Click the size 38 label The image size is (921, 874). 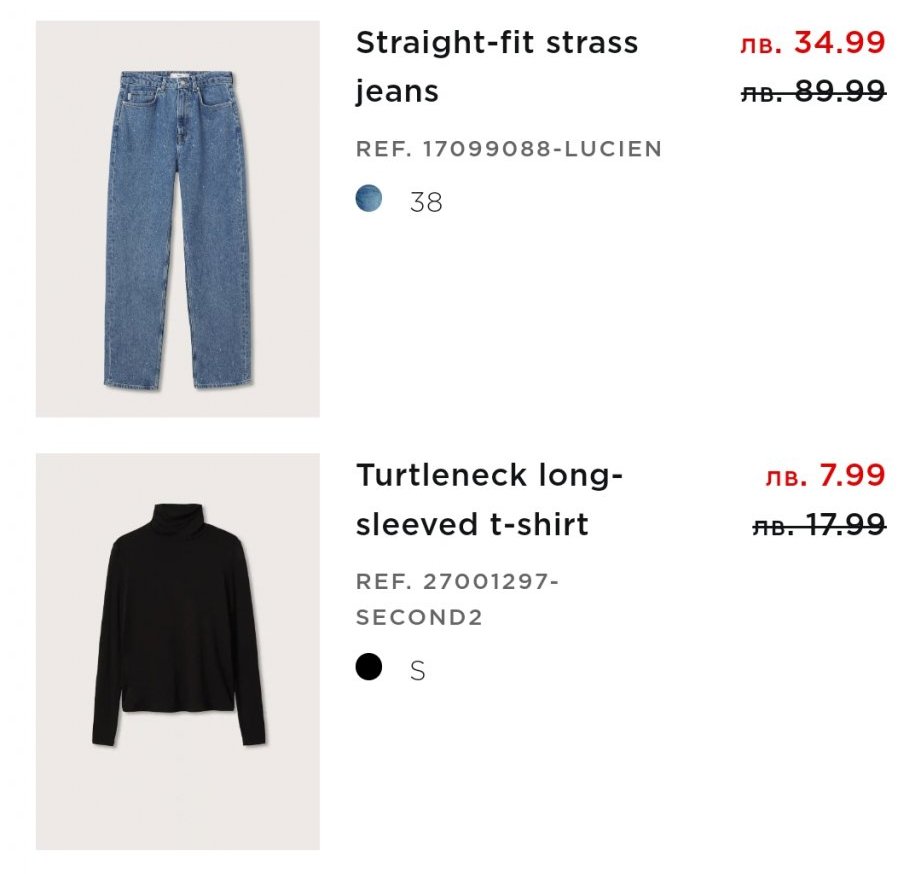tap(426, 202)
